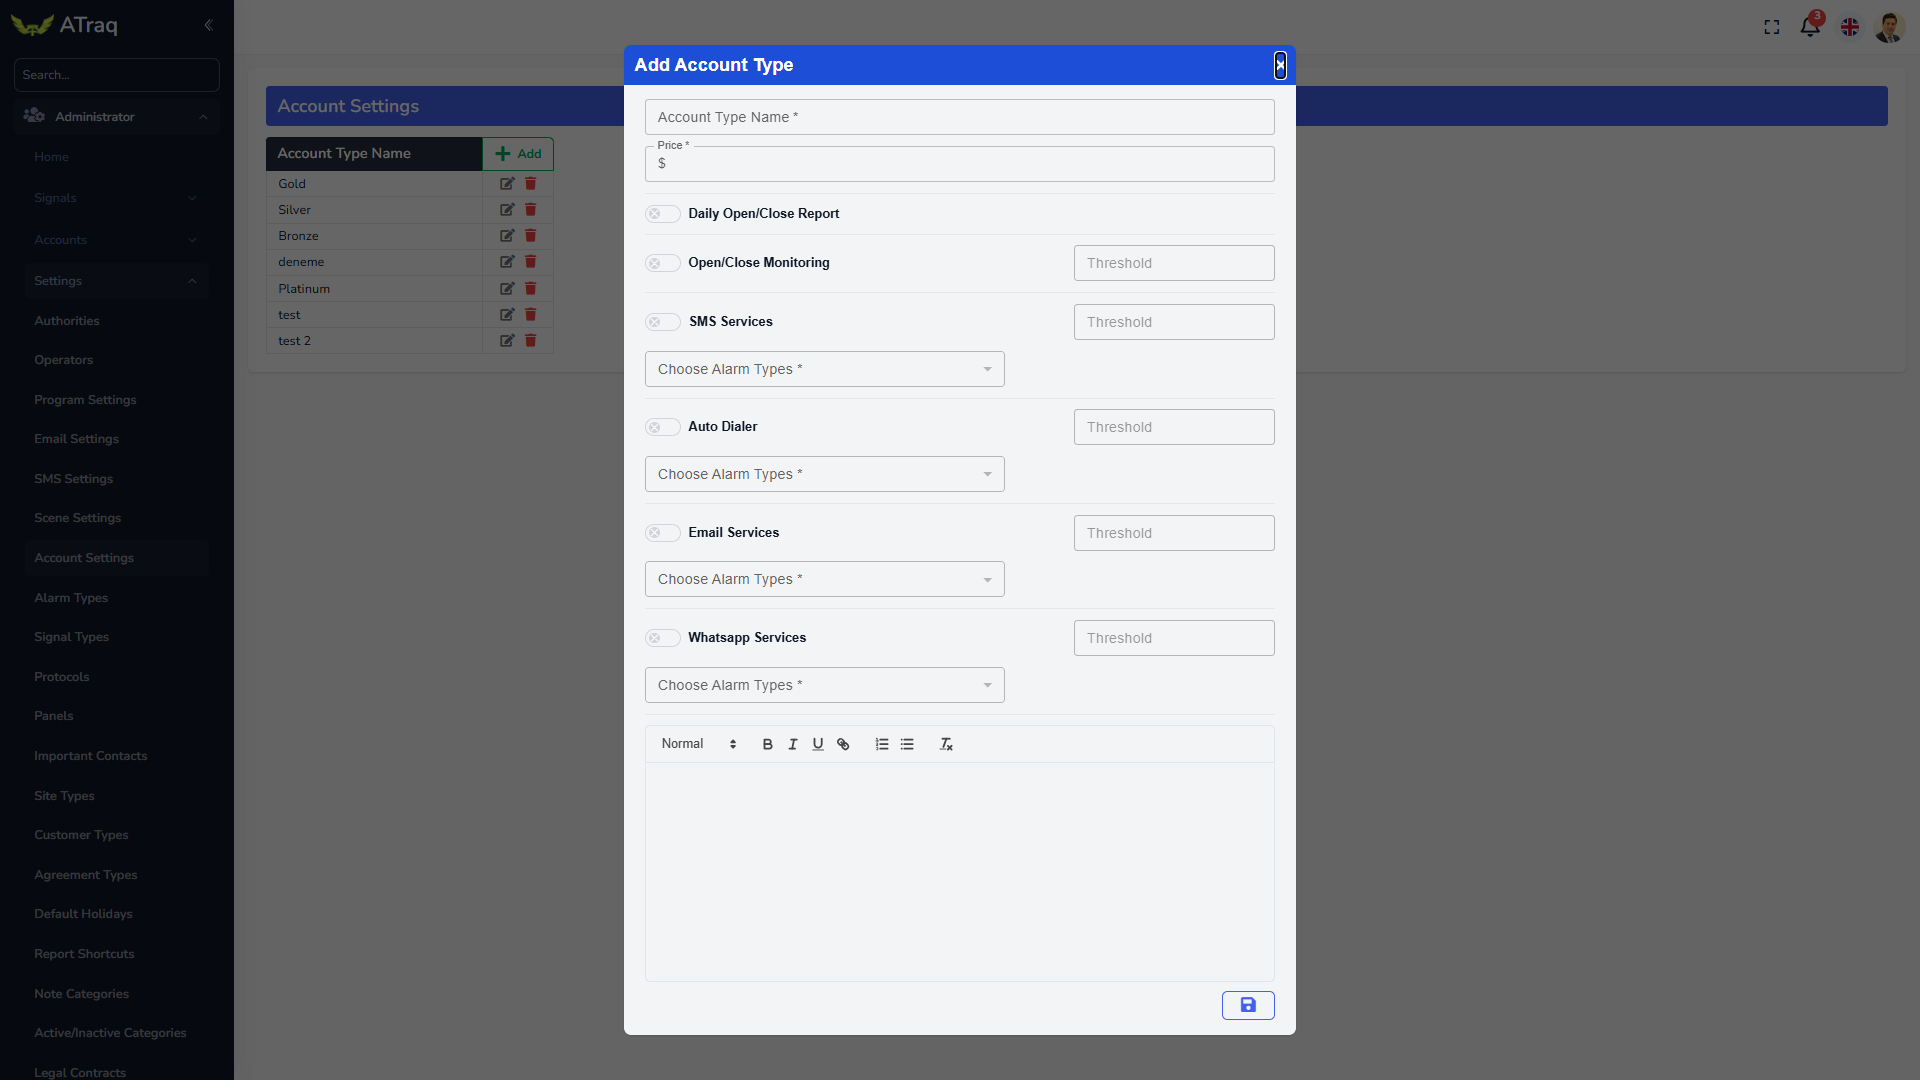Open Alarm Types in the sidebar menu
Viewport: 1920px width, 1080px height.
pos(71,598)
